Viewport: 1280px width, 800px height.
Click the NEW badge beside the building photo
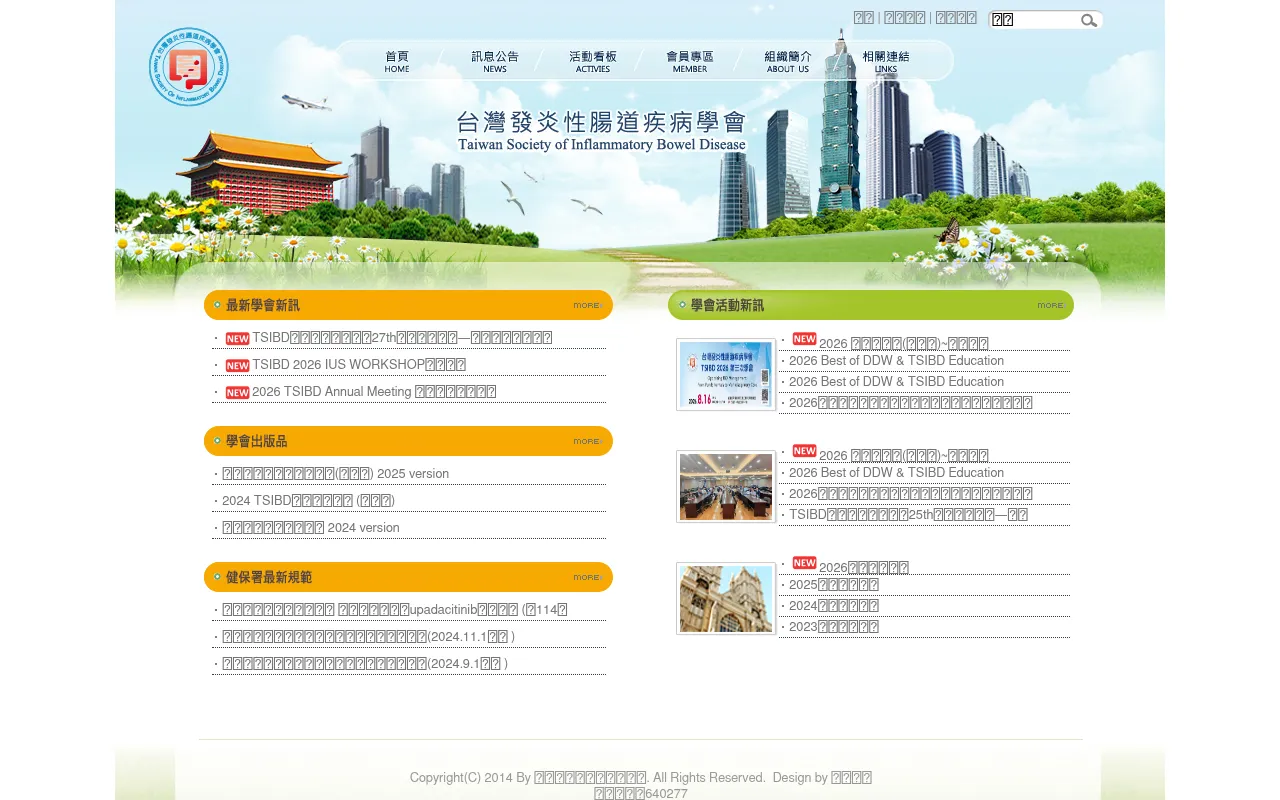(x=804, y=563)
